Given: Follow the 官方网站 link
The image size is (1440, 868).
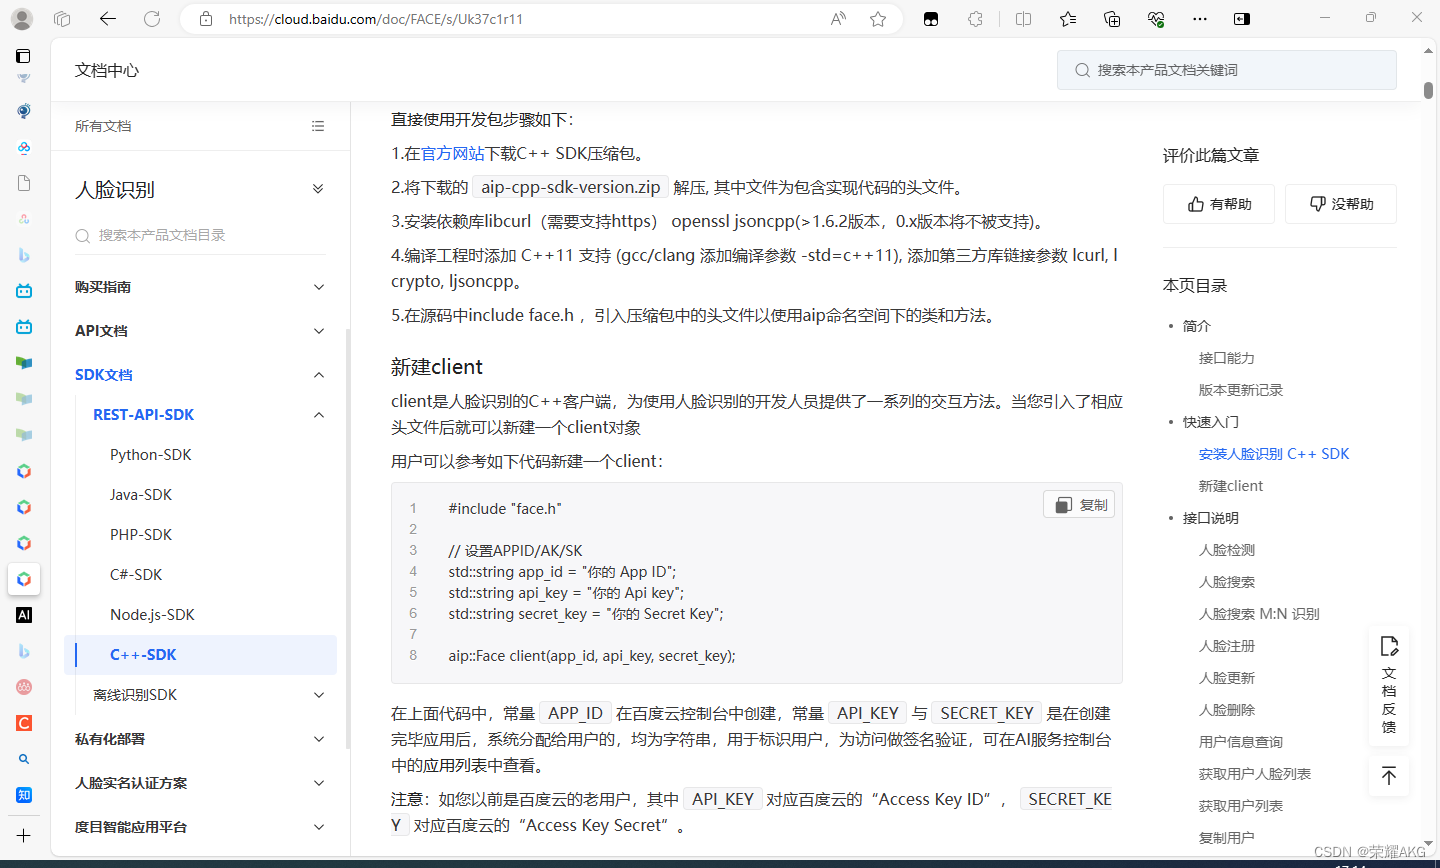Looking at the screenshot, I should pos(453,153).
